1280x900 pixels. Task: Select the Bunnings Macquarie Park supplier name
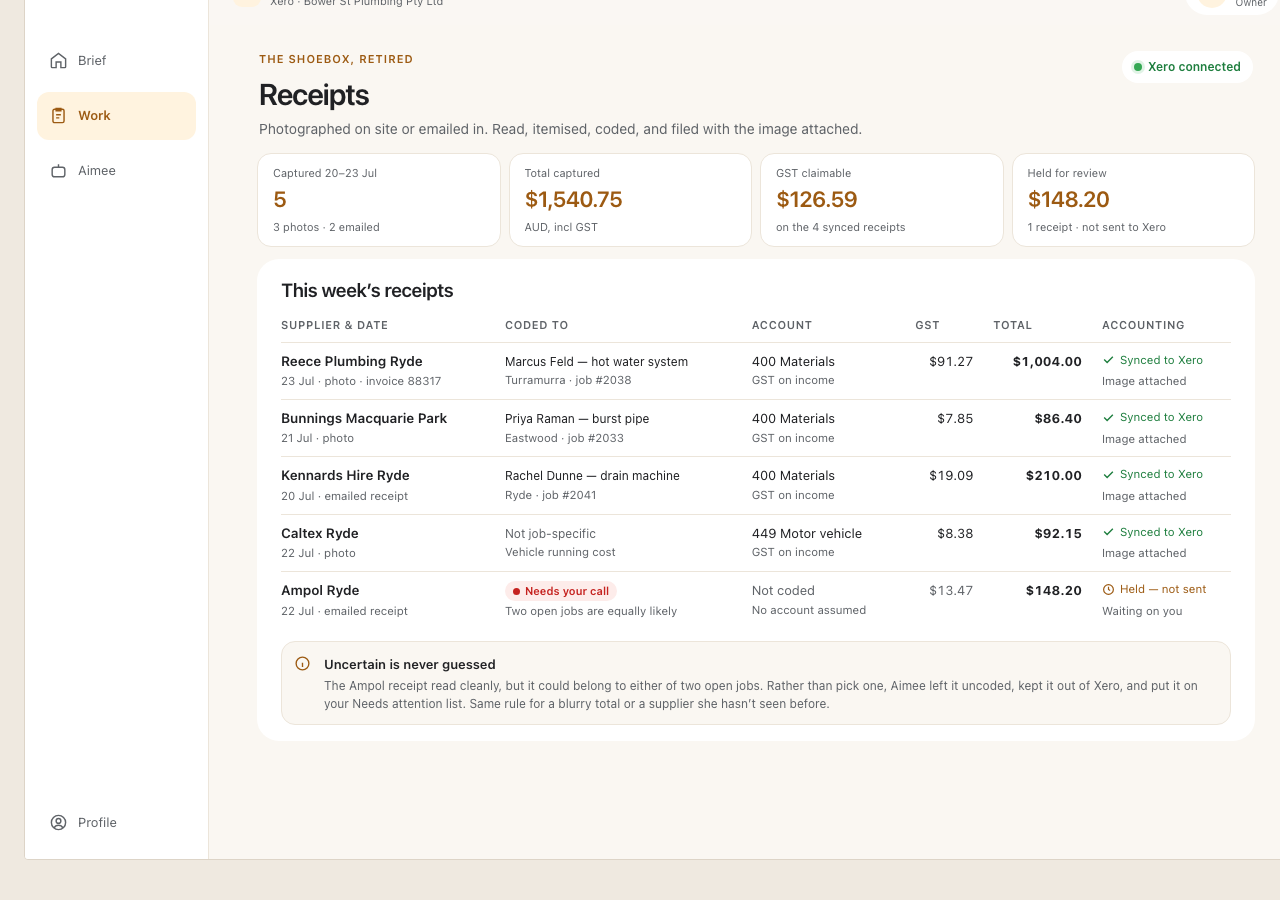pyautogui.click(x=364, y=418)
